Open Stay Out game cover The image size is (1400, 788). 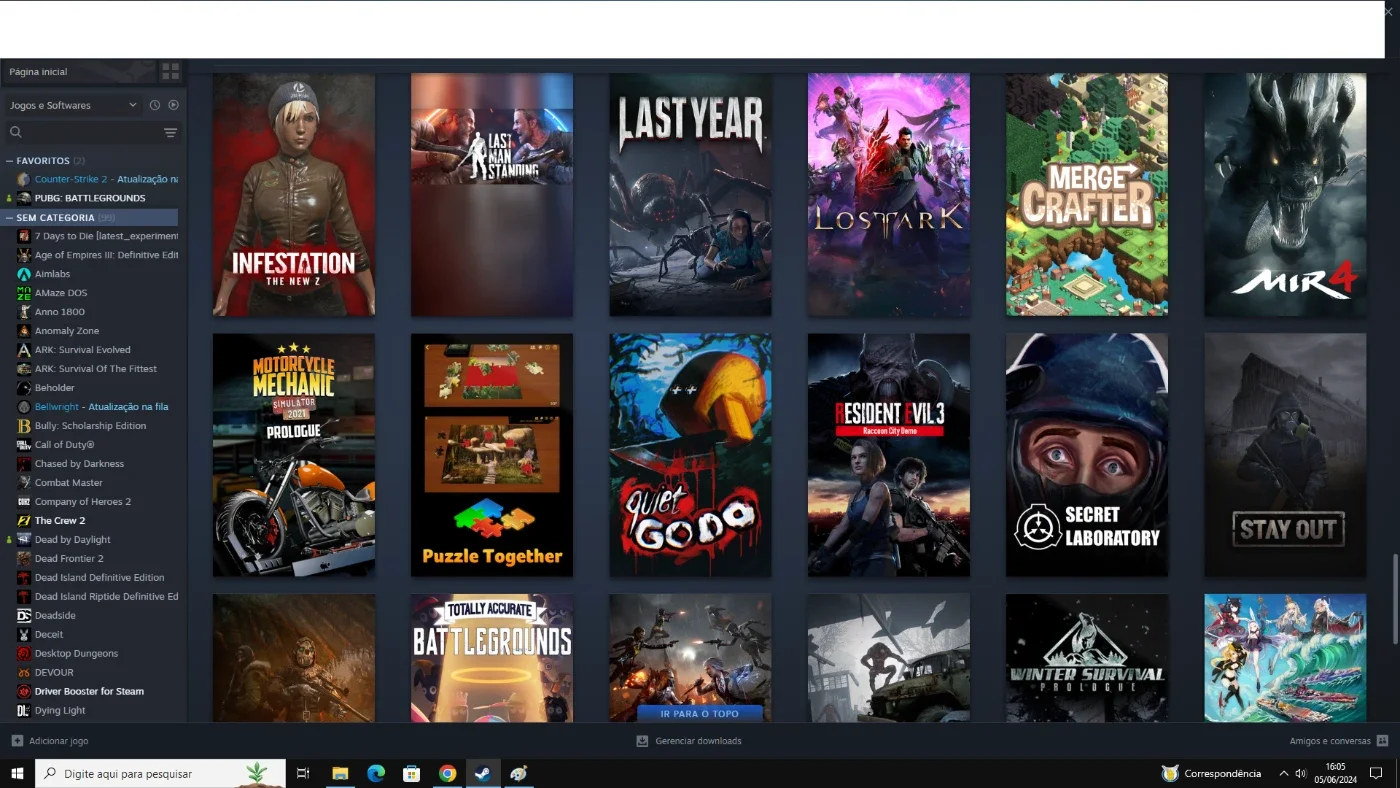point(1285,455)
